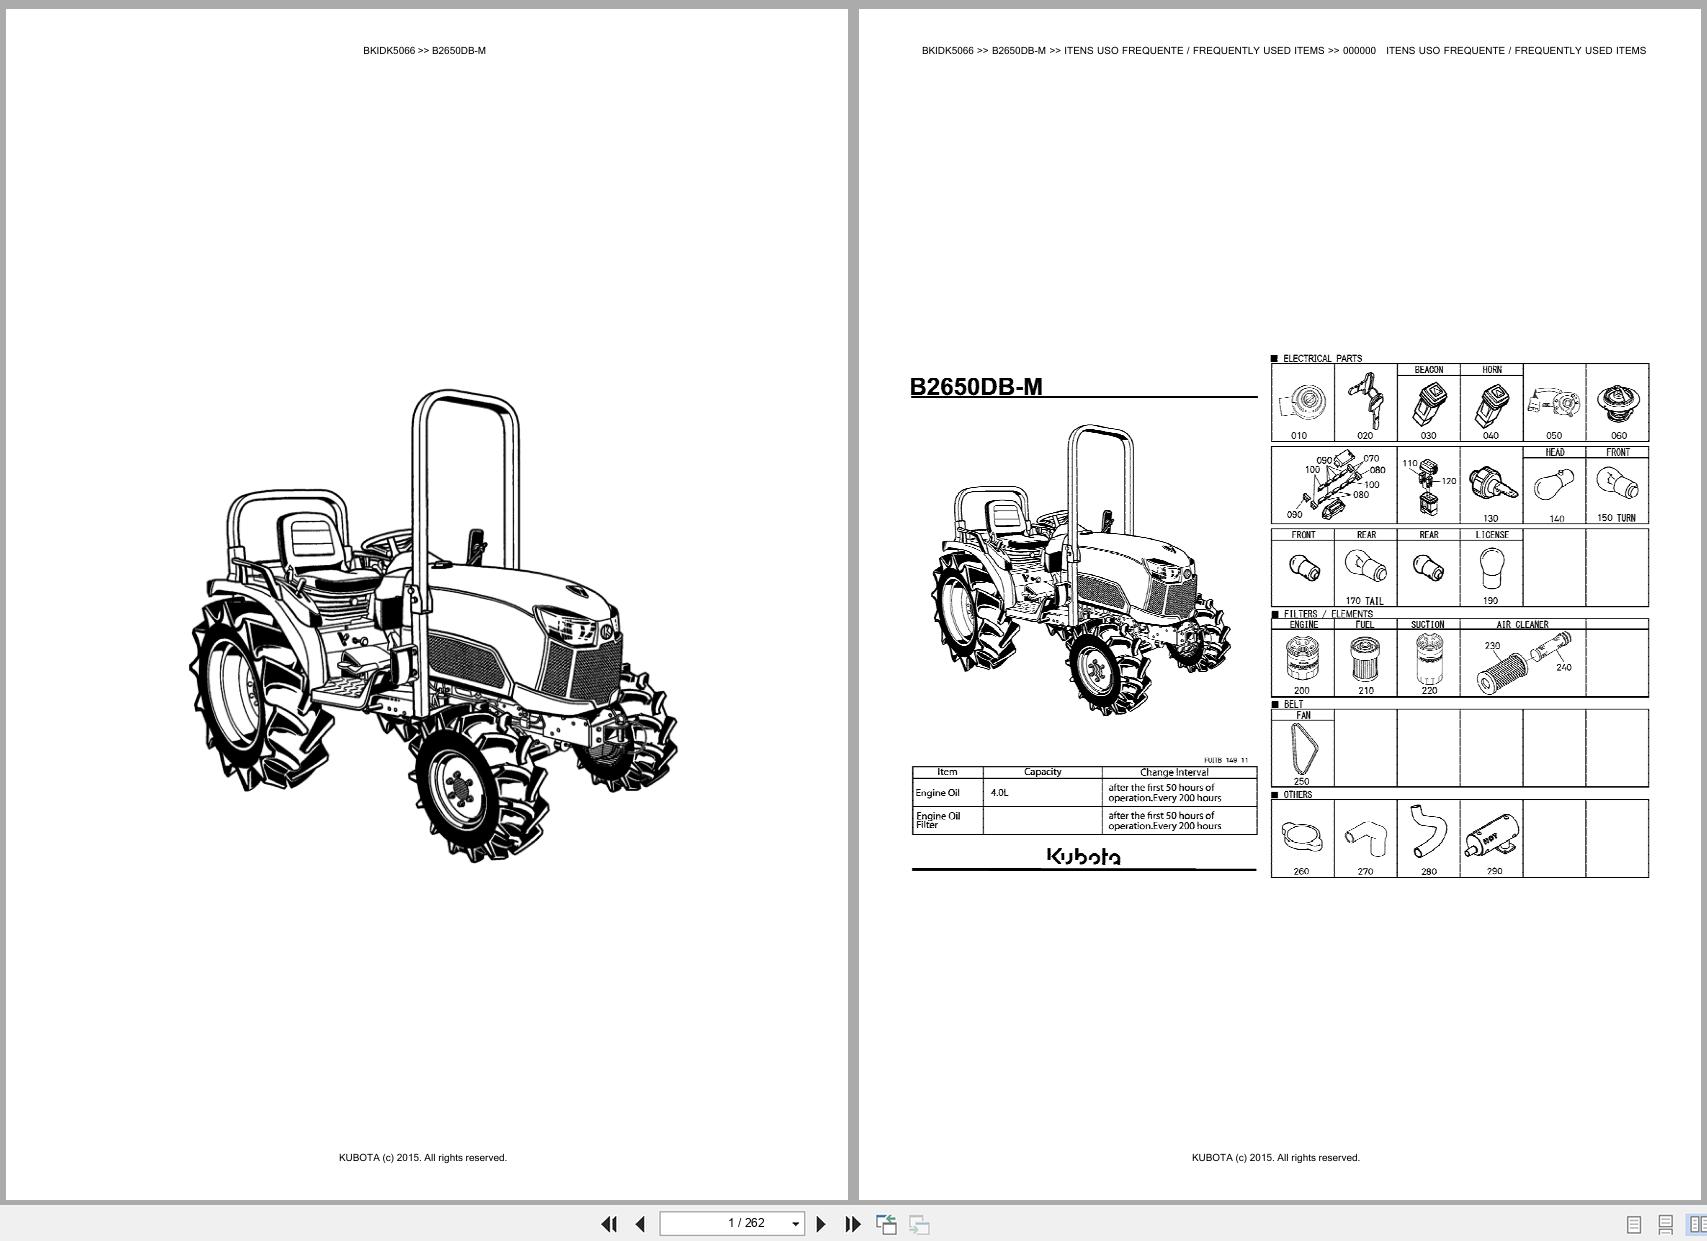Click the Fan belt part 250
This screenshot has width=1707, height=1241.
click(x=1302, y=749)
